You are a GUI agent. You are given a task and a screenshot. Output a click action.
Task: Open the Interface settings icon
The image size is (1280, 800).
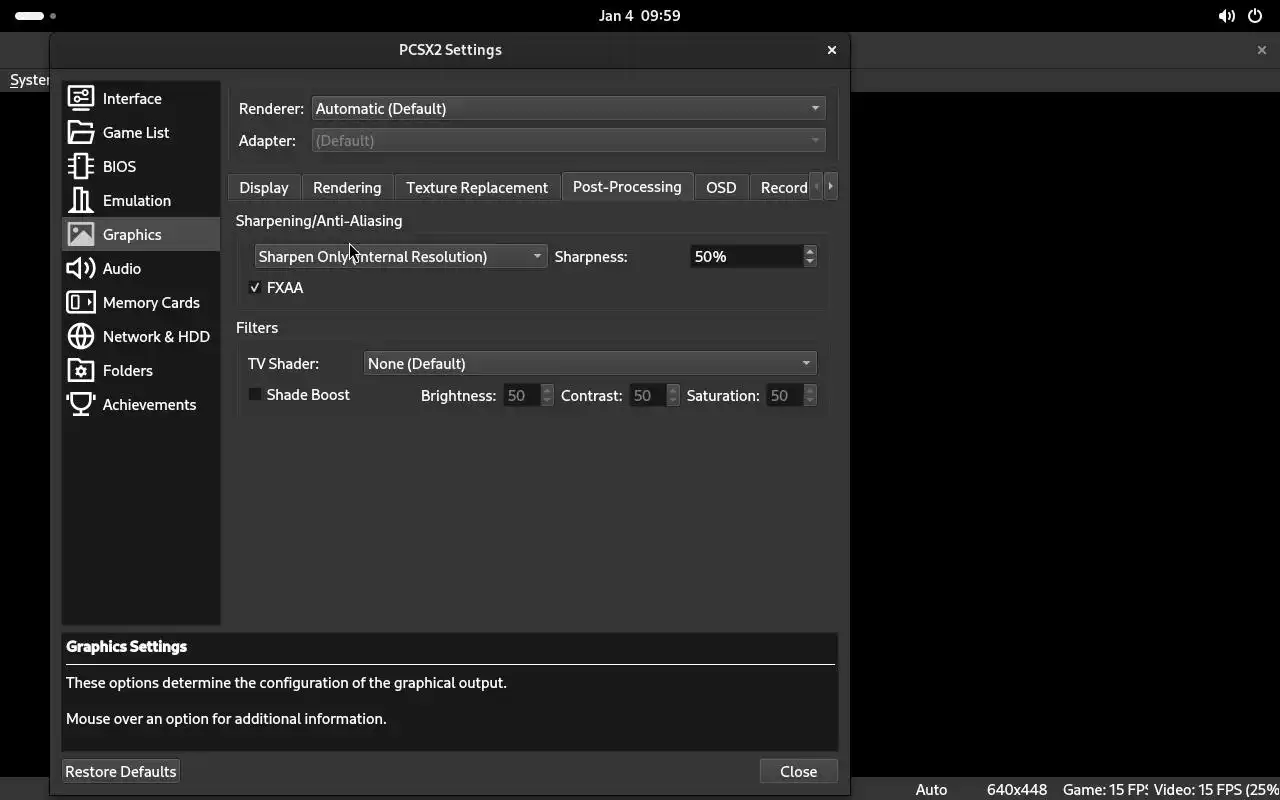pos(81,98)
